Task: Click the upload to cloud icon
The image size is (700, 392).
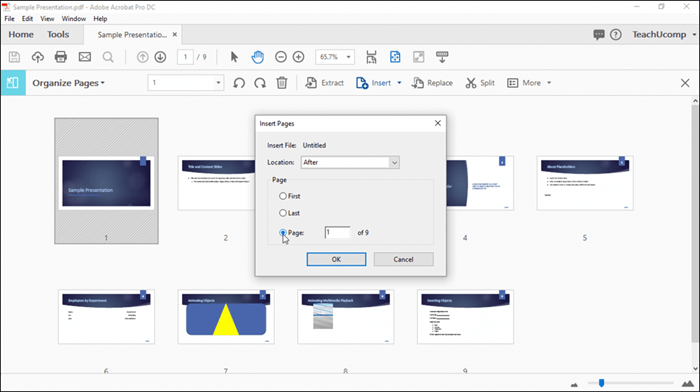Action: pos(38,57)
